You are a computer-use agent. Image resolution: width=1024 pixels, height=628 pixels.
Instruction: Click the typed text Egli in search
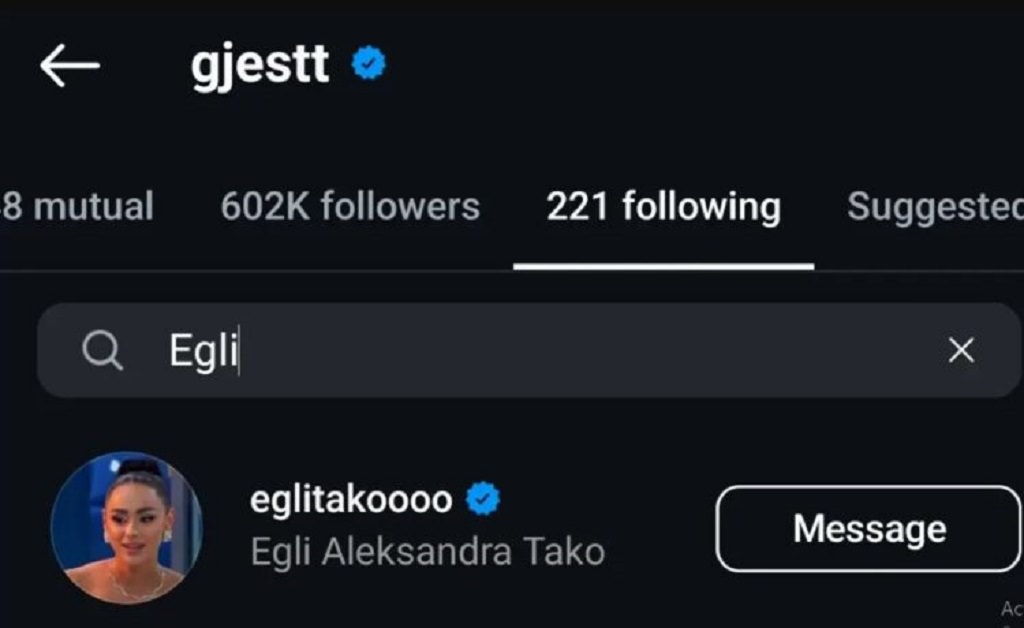[203, 351]
